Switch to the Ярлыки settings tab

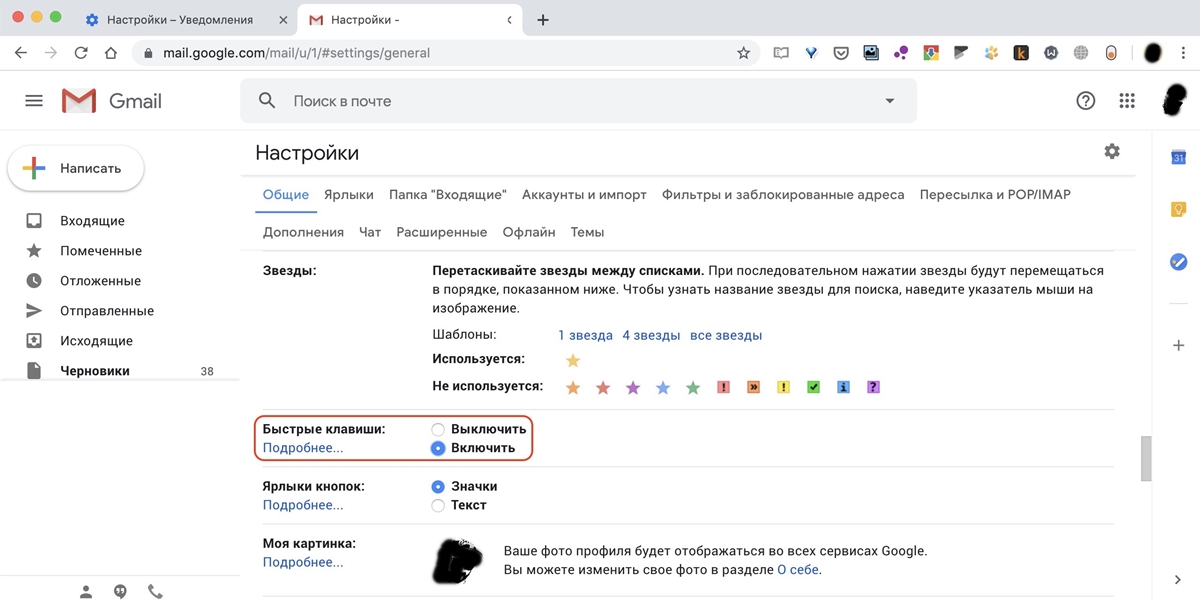[x=349, y=195]
